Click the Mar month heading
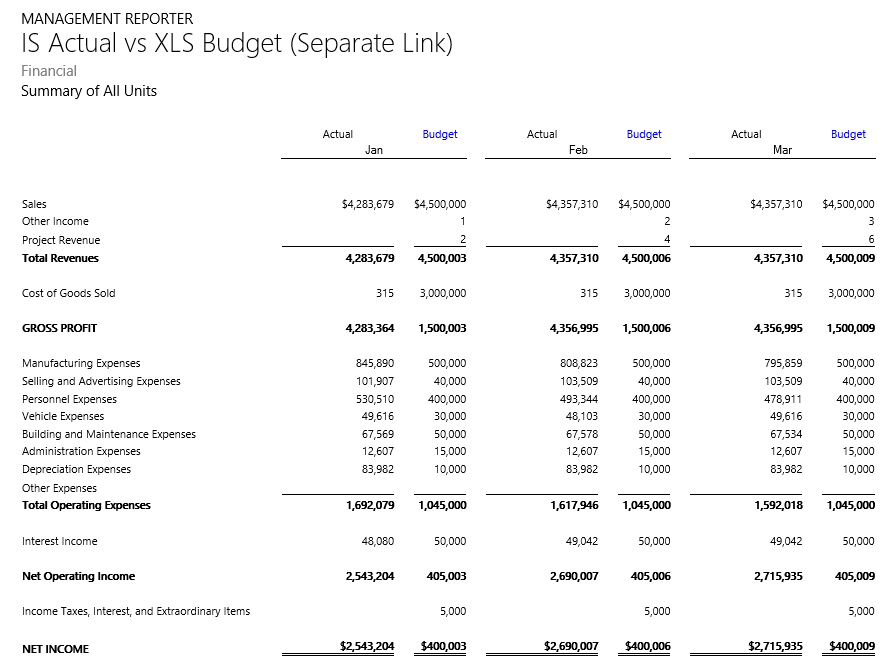Screen dimensions: 891x666 pyautogui.click(x=782, y=150)
